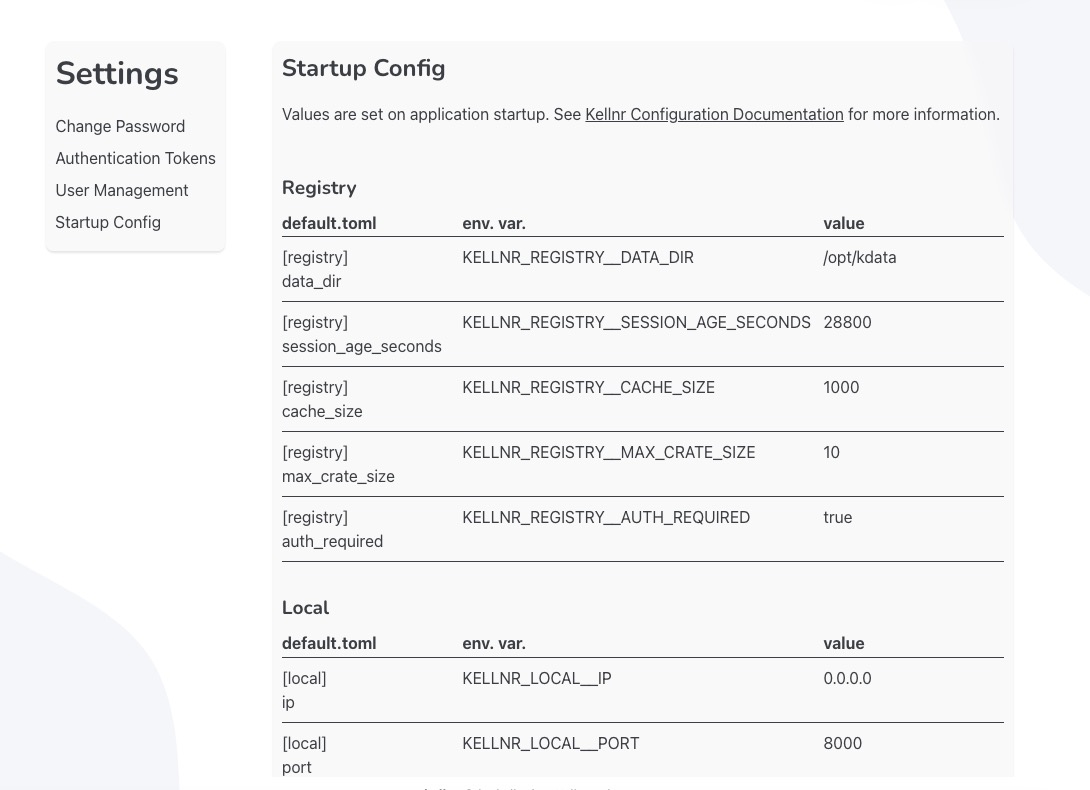Image resolution: width=1090 pixels, height=790 pixels.
Task: Click the Settings heading in the sidebar panel
Action: click(117, 74)
